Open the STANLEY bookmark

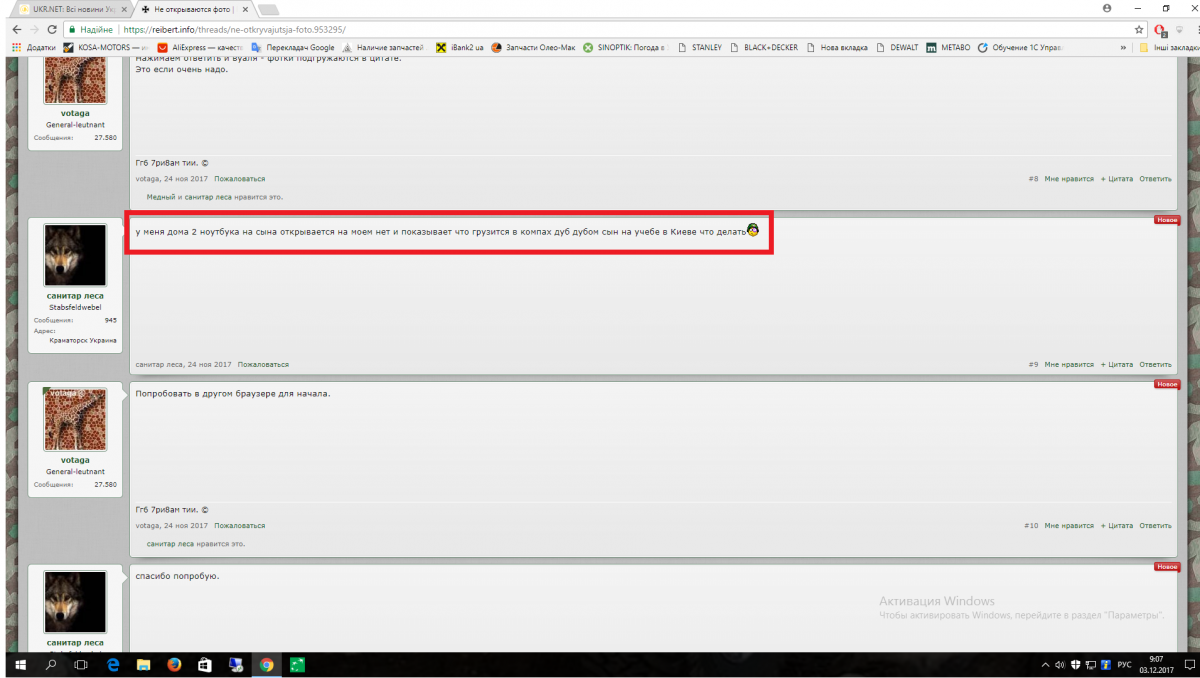tap(699, 47)
